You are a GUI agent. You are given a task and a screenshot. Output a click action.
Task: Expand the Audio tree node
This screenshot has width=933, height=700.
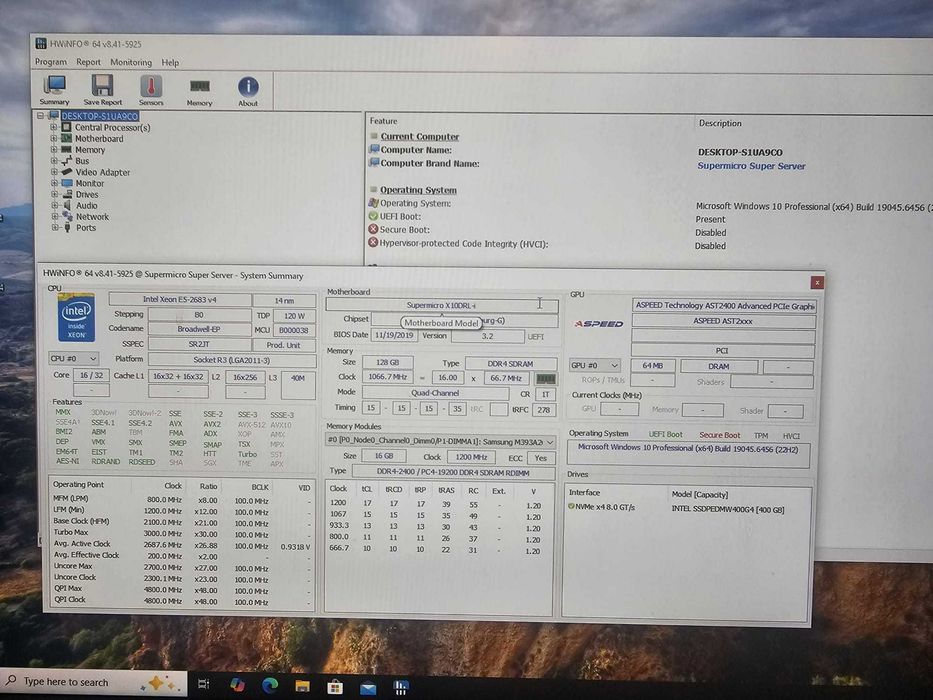coord(54,205)
